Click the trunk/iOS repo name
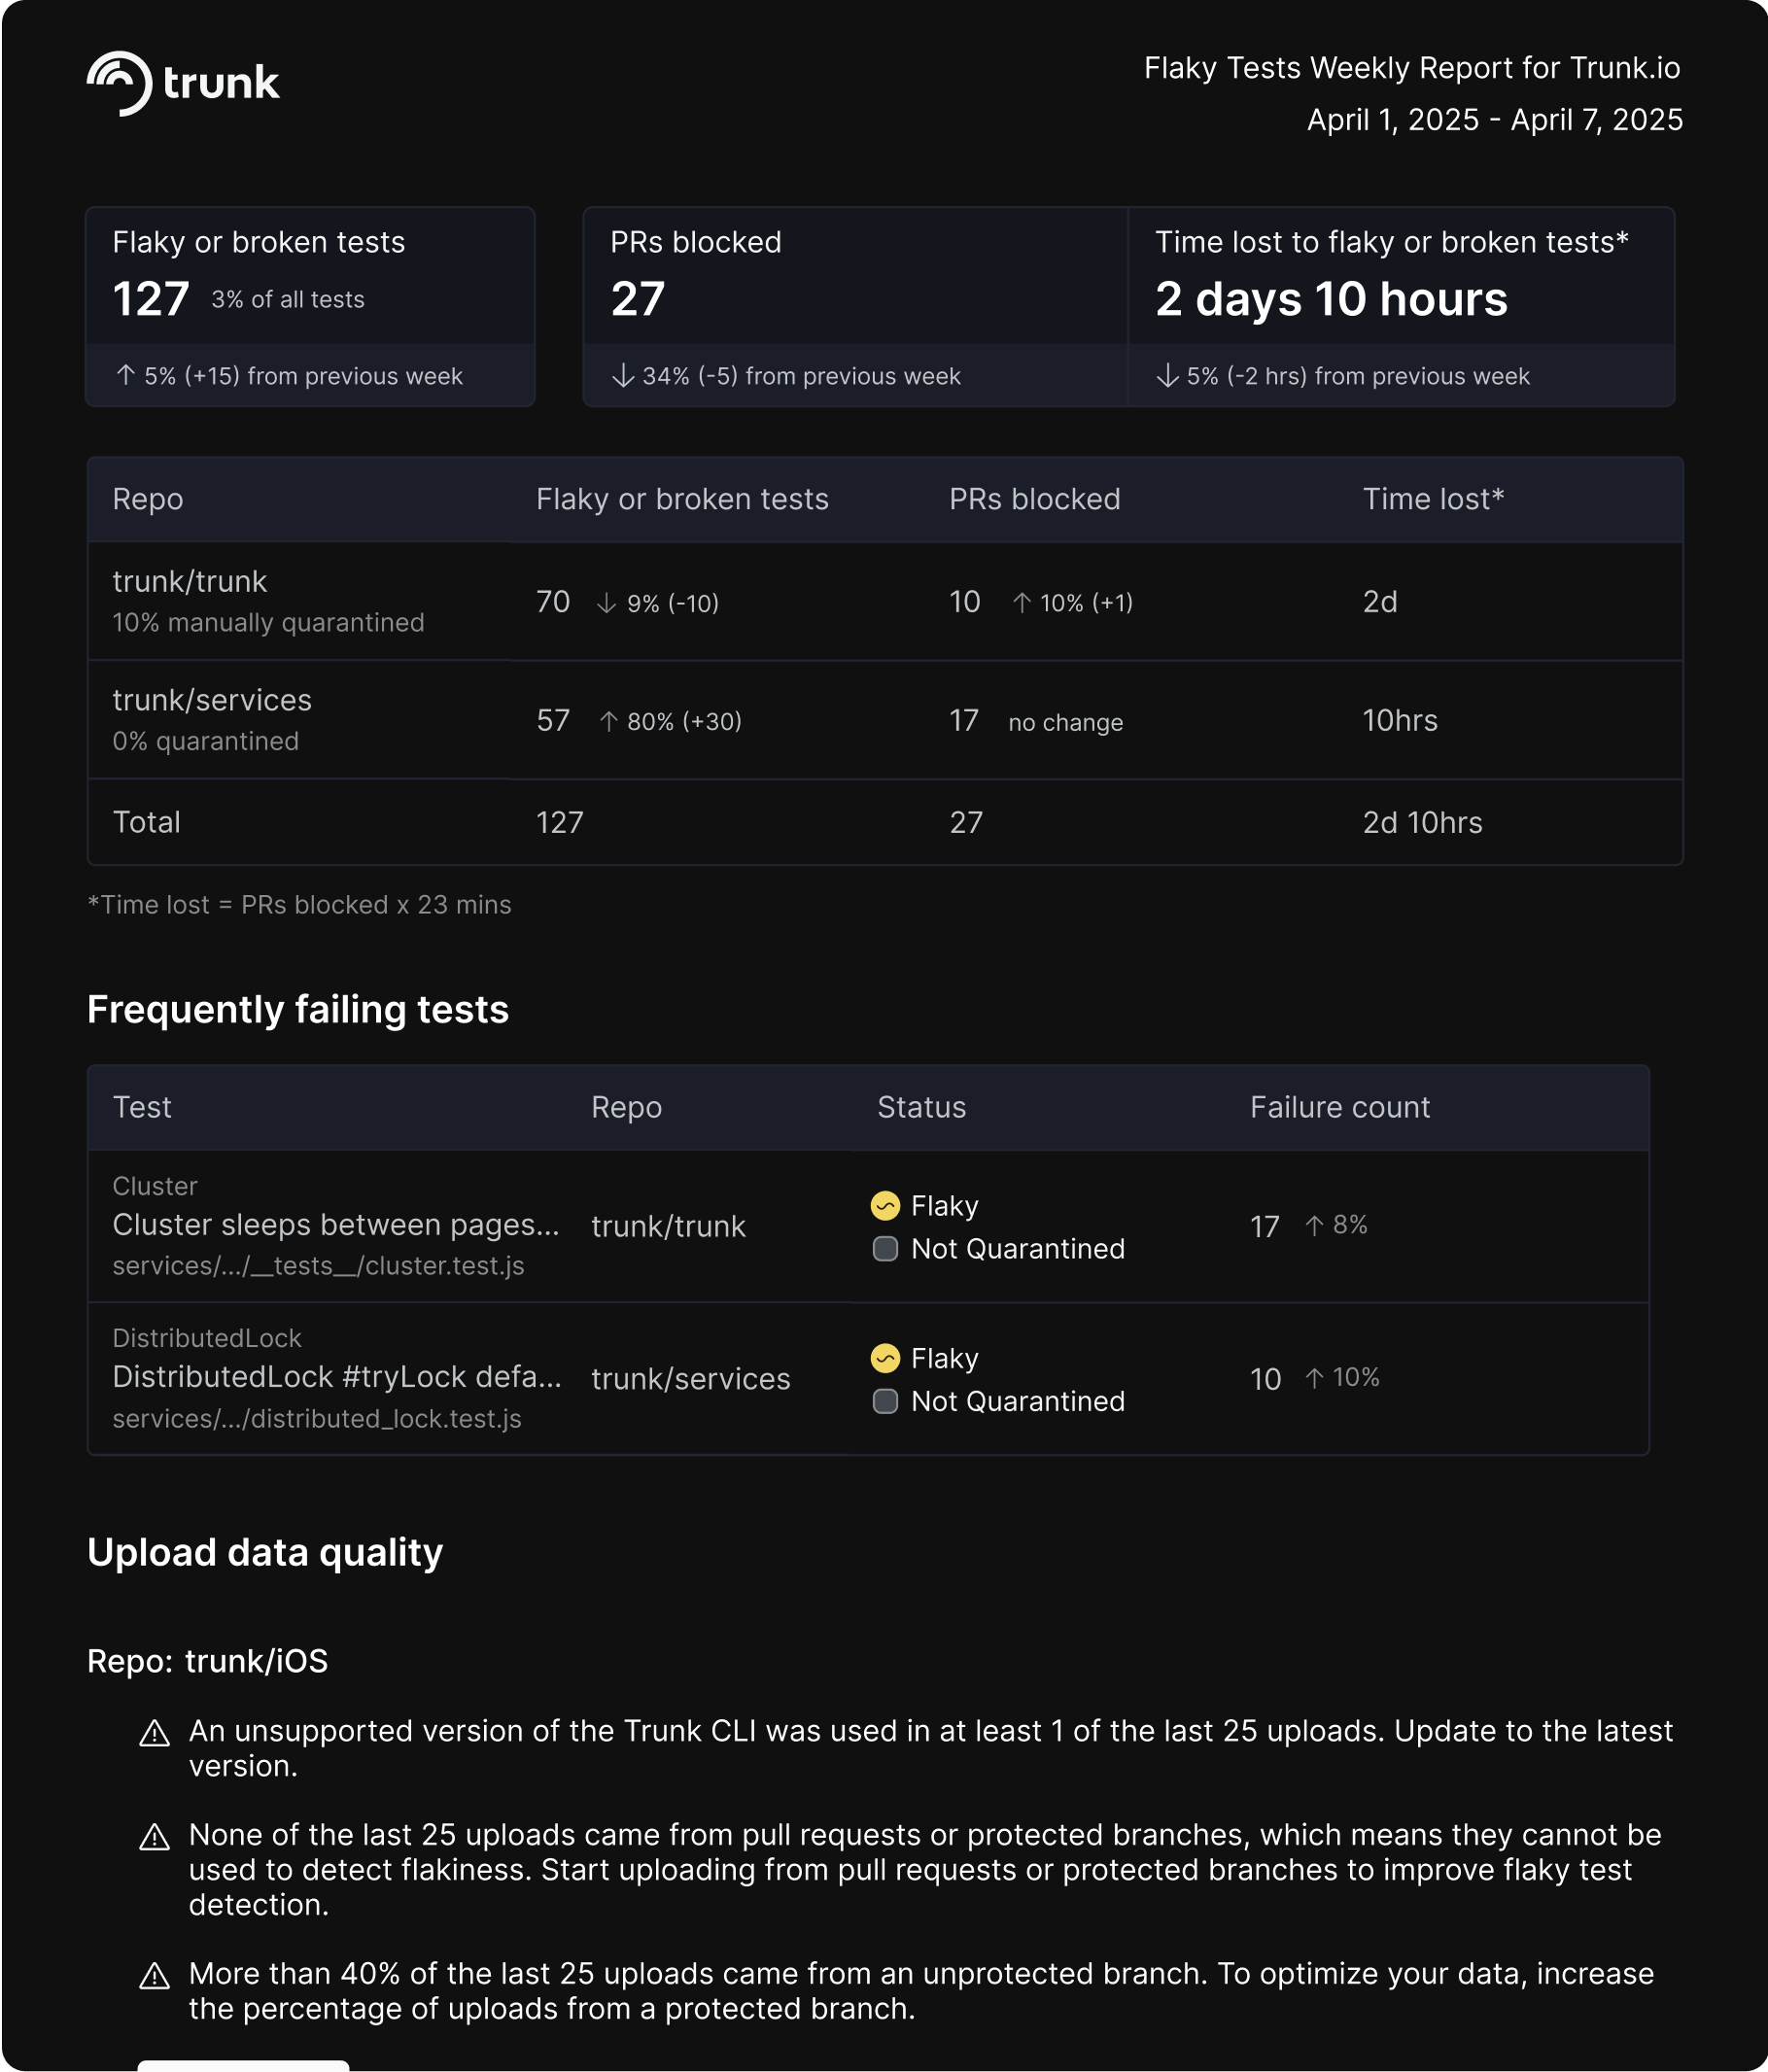1768x2072 pixels. 257,1661
